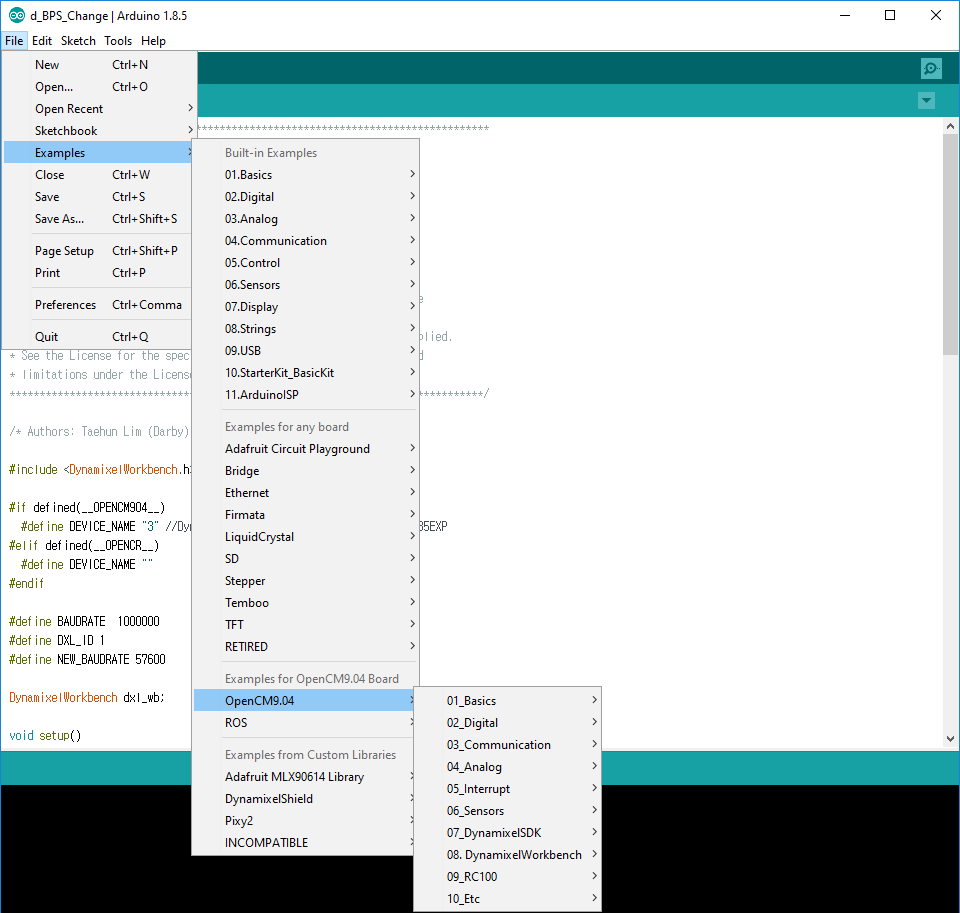Image resolution: width=960 pixels, height=913 pixels.
Task: Open the 05_Interrupt OpenCM submenu
Action: (508, 789)
